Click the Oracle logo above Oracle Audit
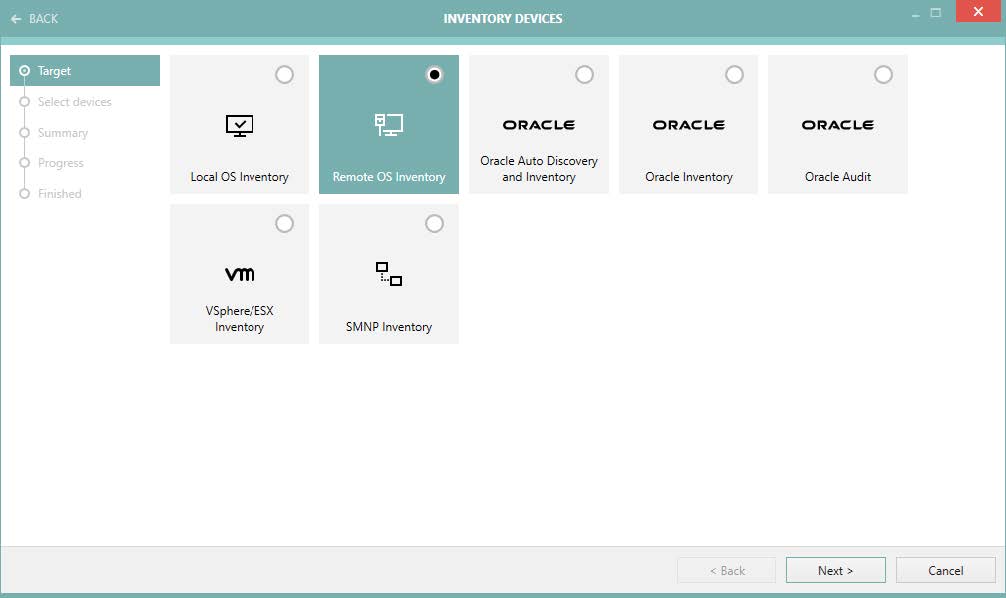The width and height of the screenshot is (1006, 598). click(x=837, y=125)
